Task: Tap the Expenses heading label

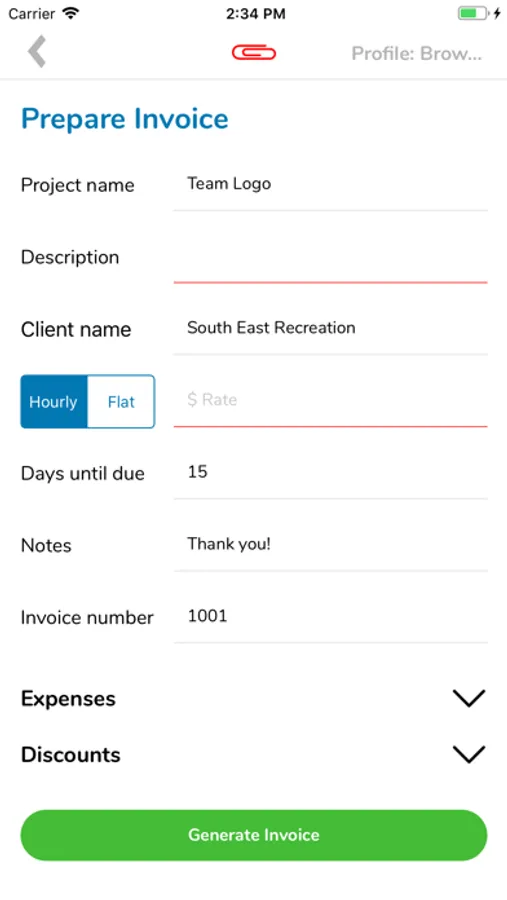Action: (x=68, y=699)
